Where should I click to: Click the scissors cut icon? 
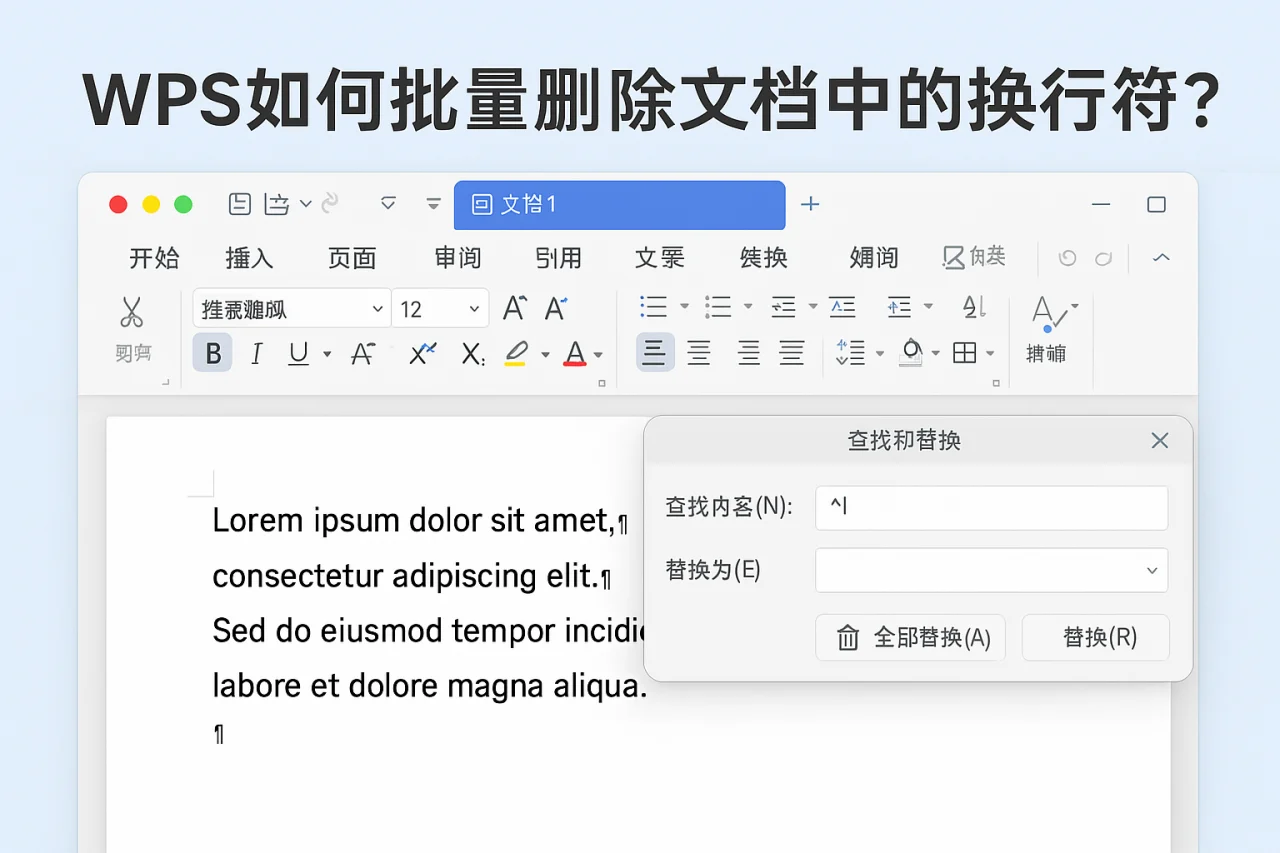click(x=131, y=312)
